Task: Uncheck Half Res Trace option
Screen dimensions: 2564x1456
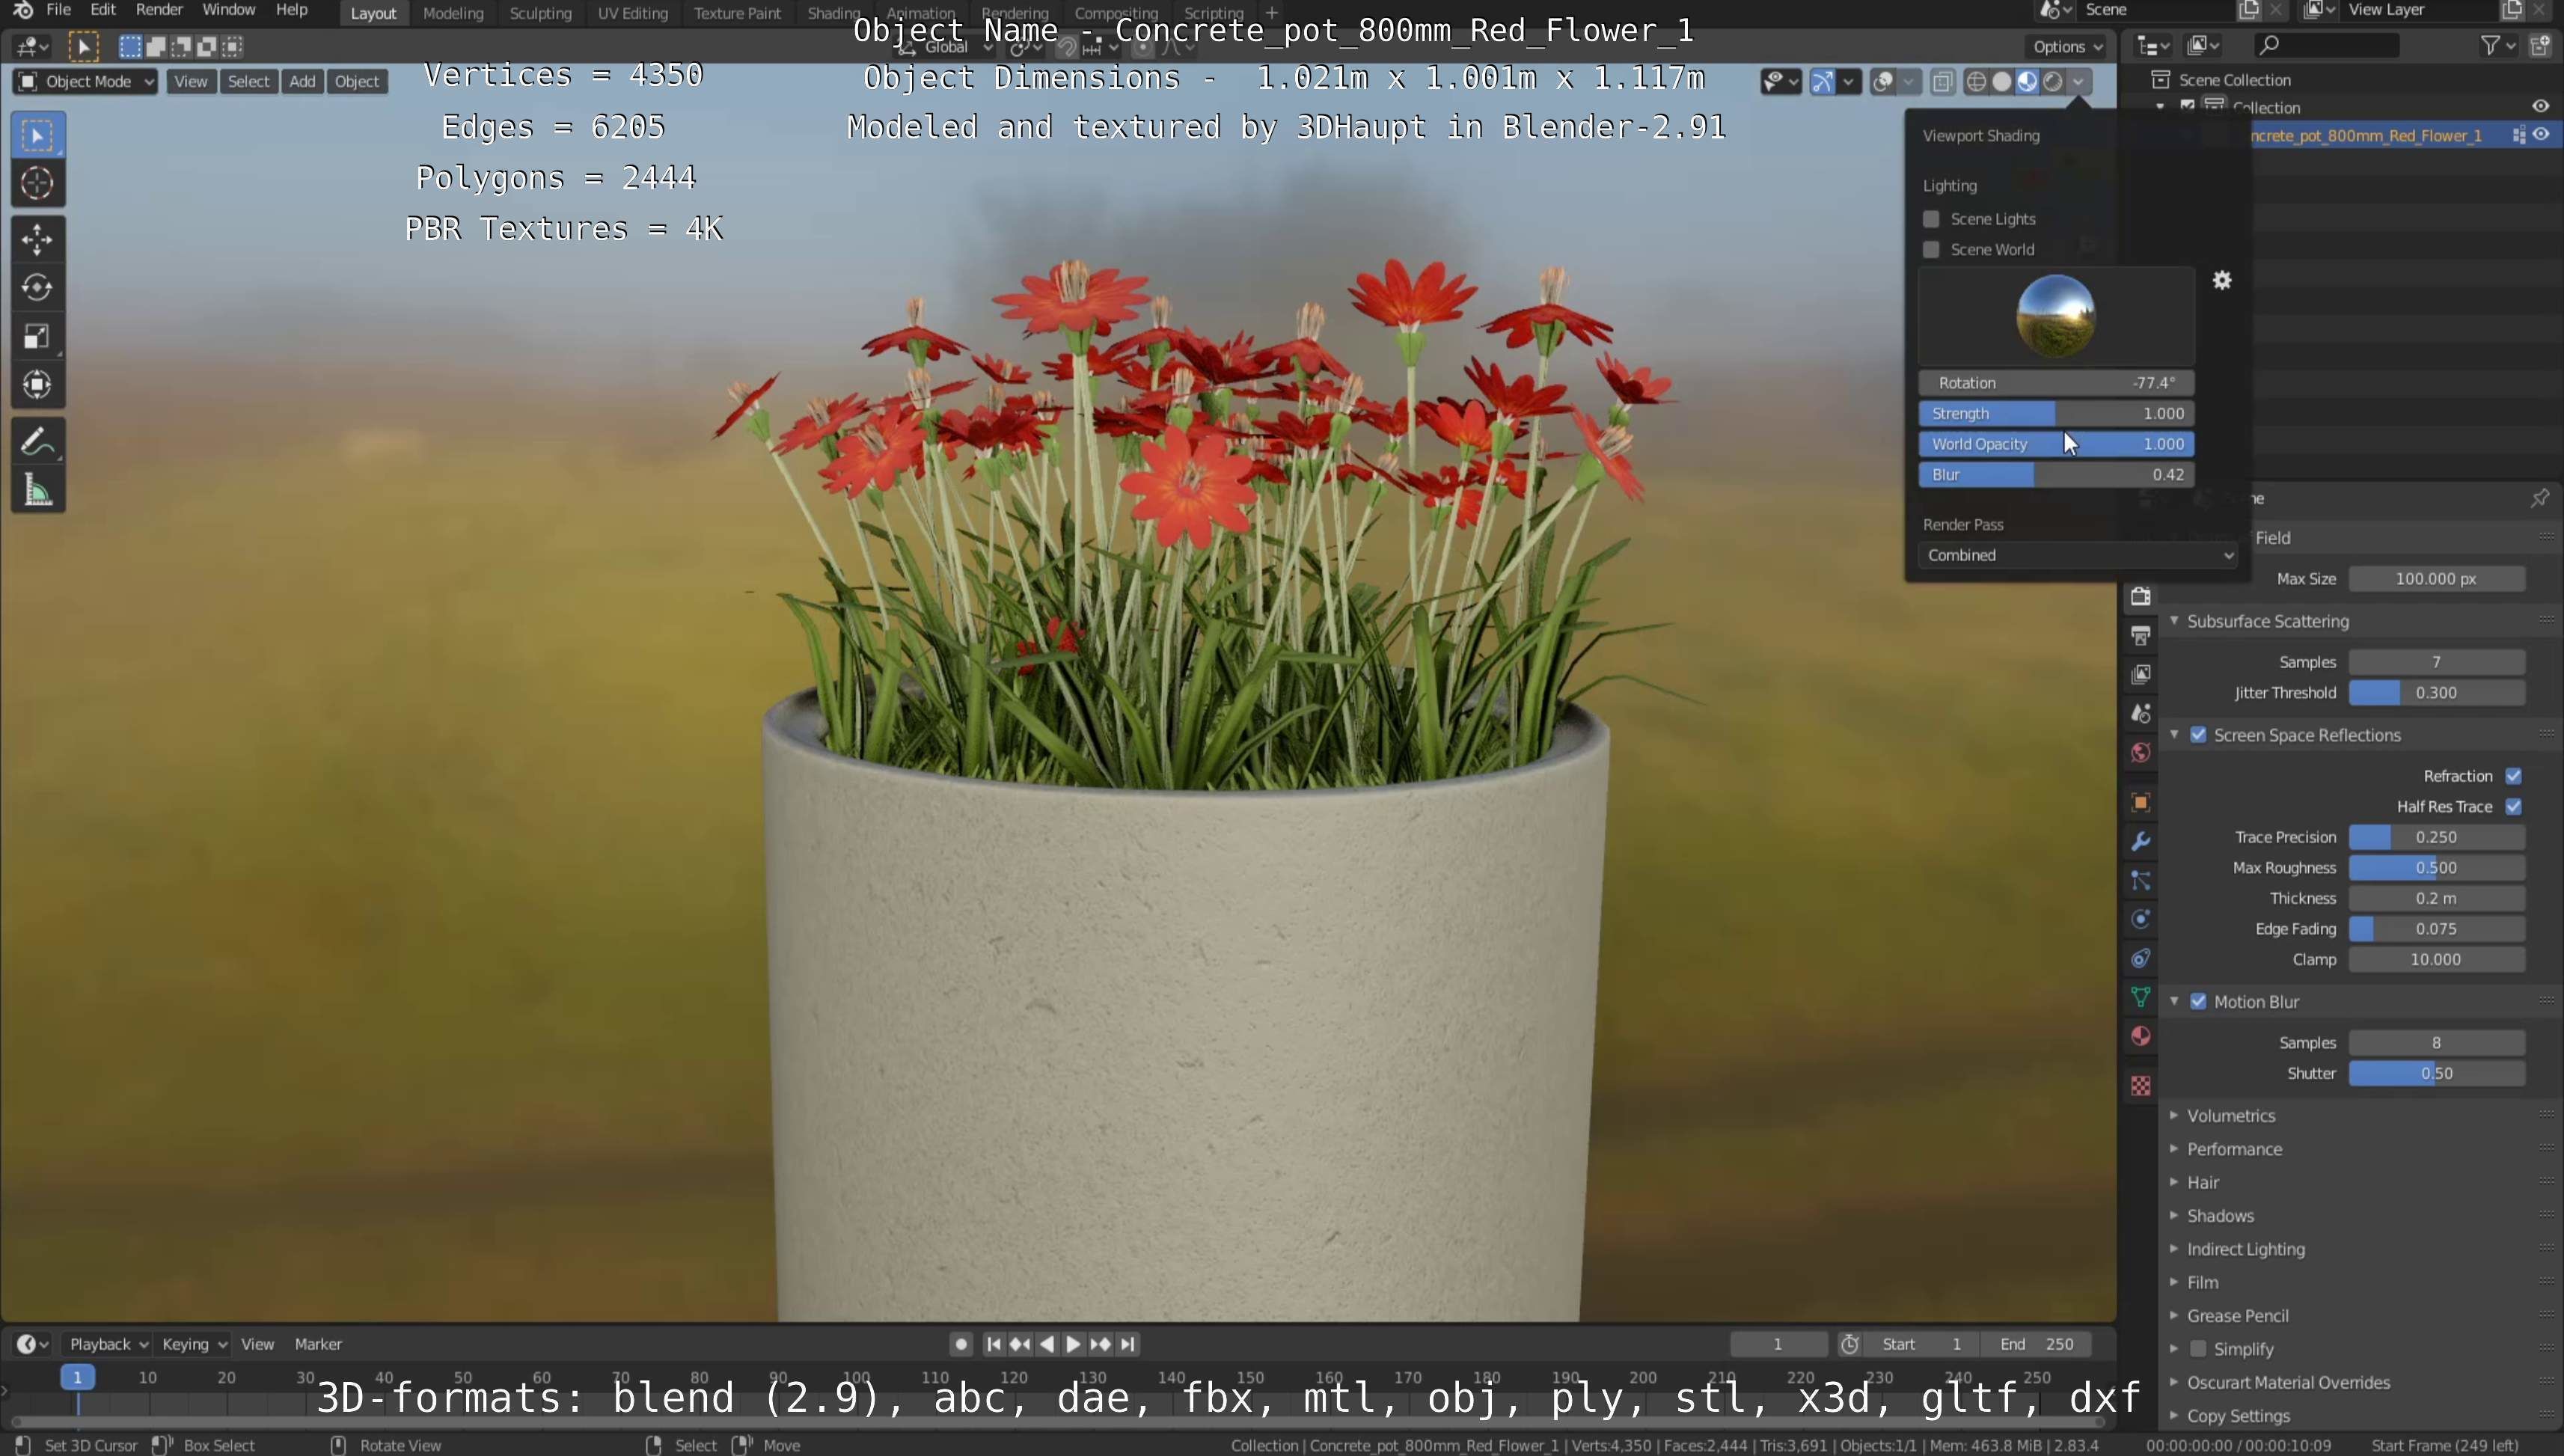Action: click(2513, 807)
